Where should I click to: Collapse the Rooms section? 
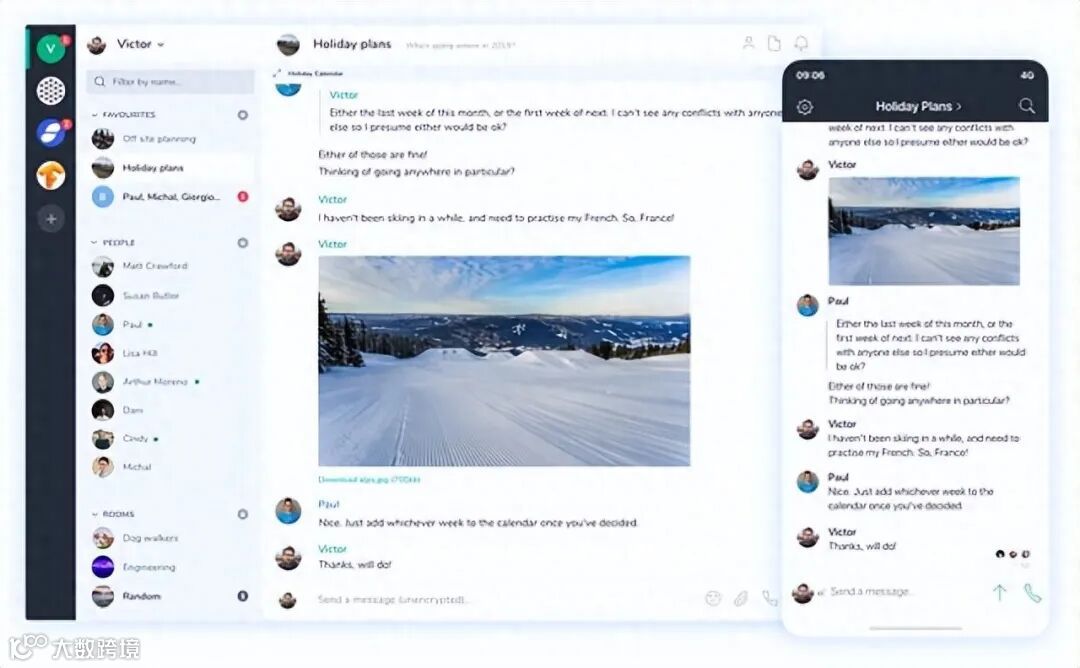[x=94, y=514]
